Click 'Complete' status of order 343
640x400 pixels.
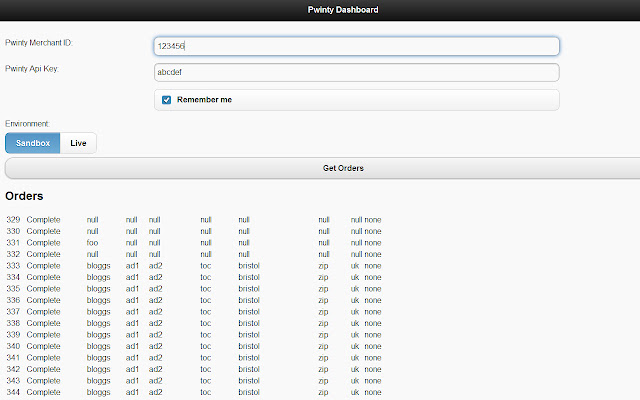[x=43, y=381]
